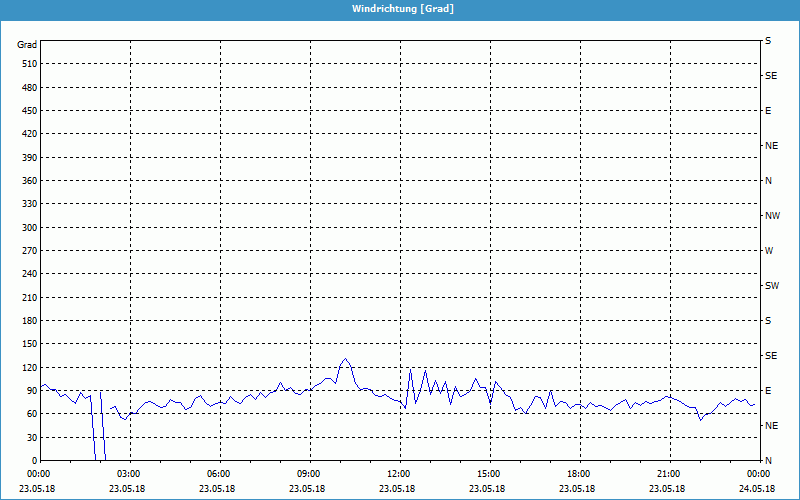Click the 12:00 time axis label

pos(399,474)
